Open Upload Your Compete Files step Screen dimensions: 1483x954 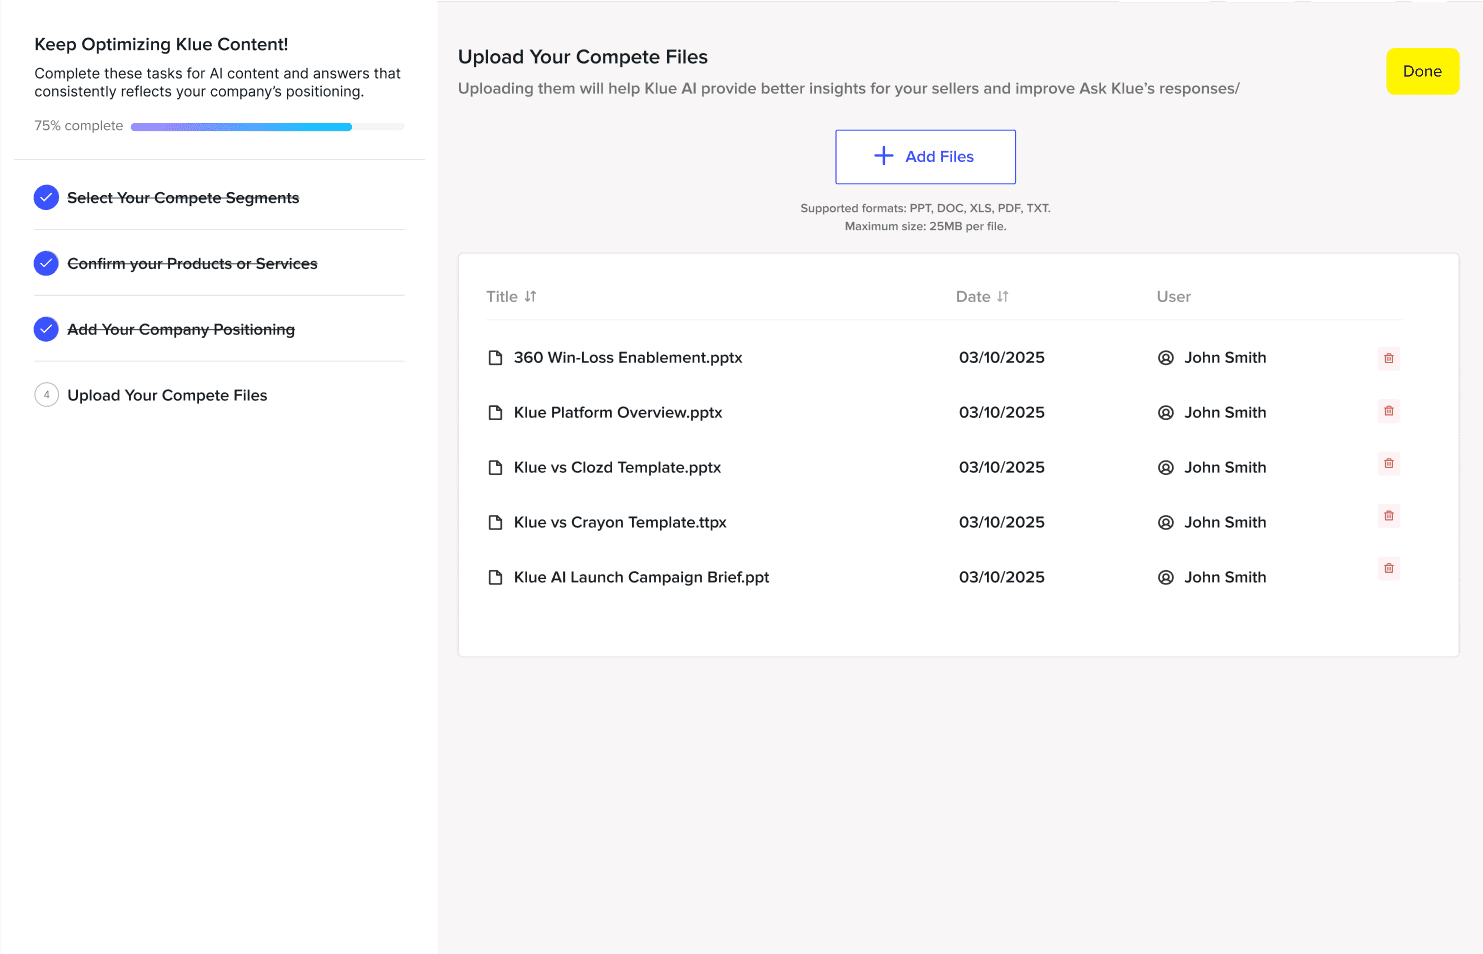(x=167, y=396)
